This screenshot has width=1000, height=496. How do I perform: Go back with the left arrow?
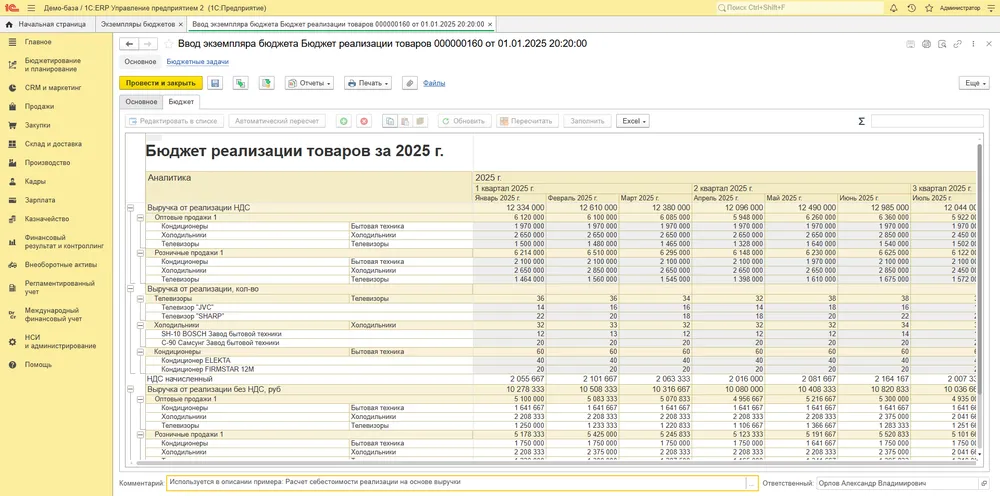tap(129, 44)
